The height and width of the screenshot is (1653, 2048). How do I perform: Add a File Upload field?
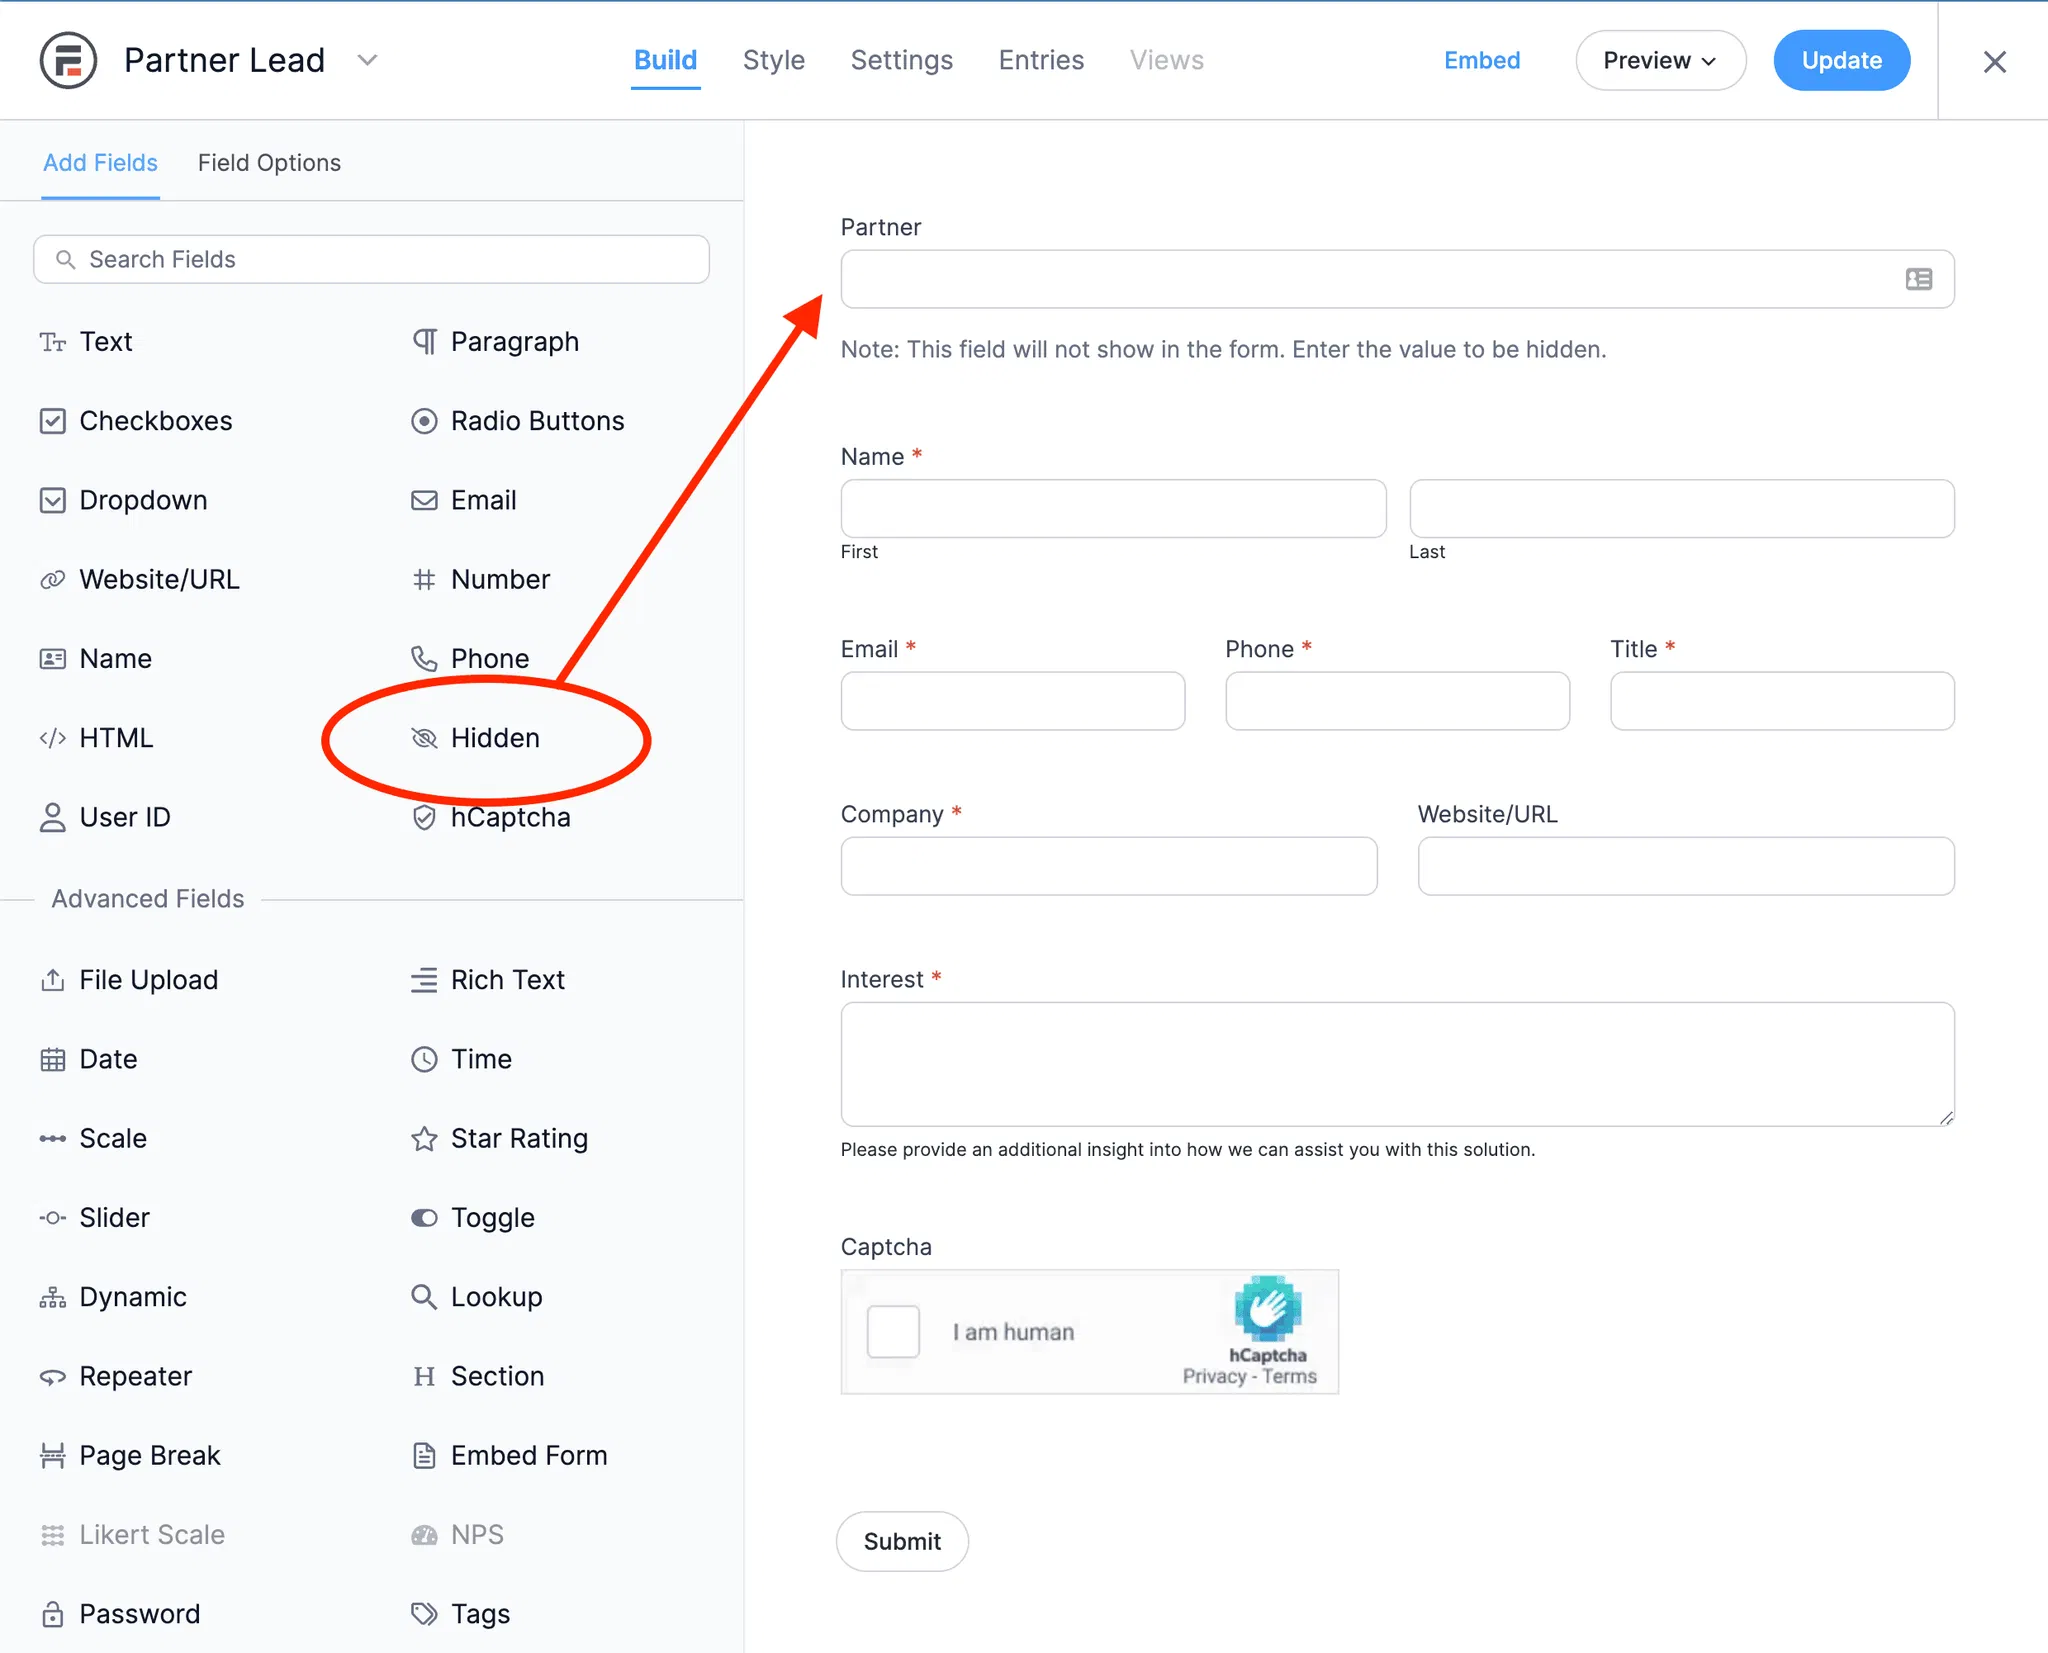pyautogui.click(x=129, y=980)
